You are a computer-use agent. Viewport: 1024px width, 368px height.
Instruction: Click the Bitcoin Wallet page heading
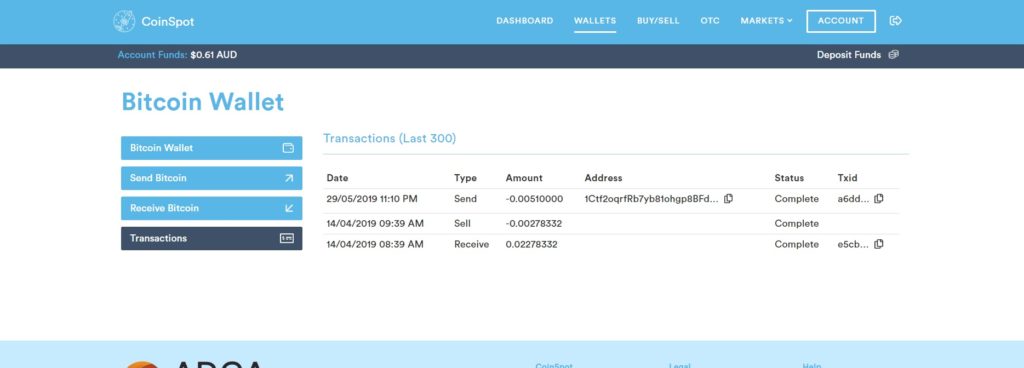coord(202,102)
